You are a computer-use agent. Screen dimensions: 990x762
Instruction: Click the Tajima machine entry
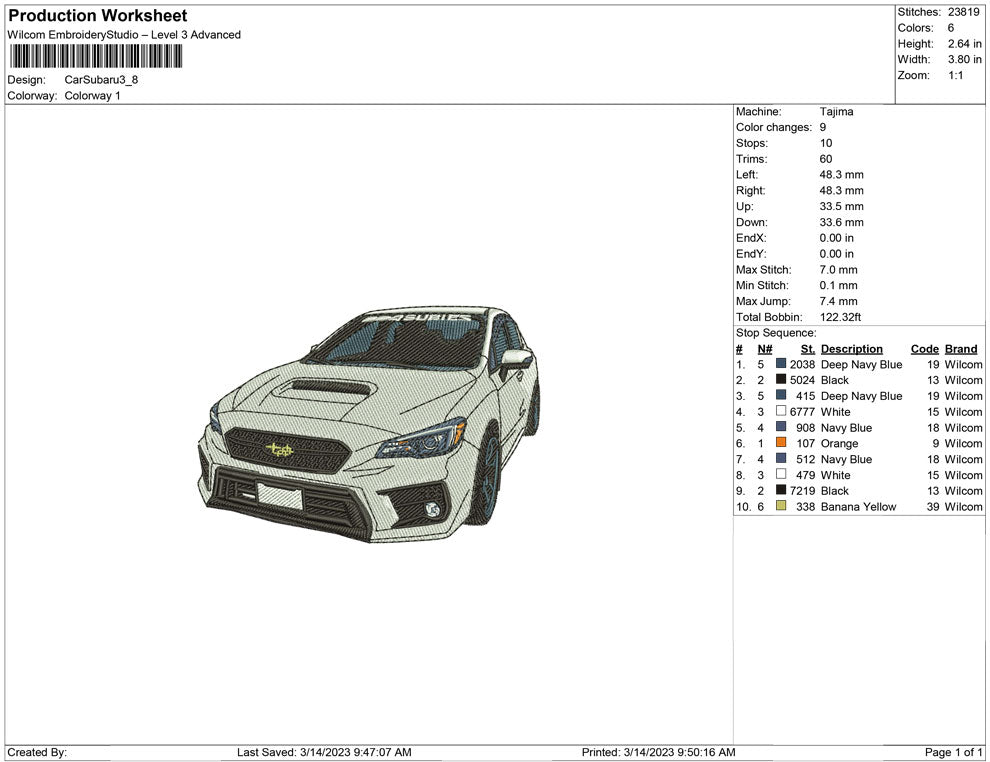(x=836, y=112)
